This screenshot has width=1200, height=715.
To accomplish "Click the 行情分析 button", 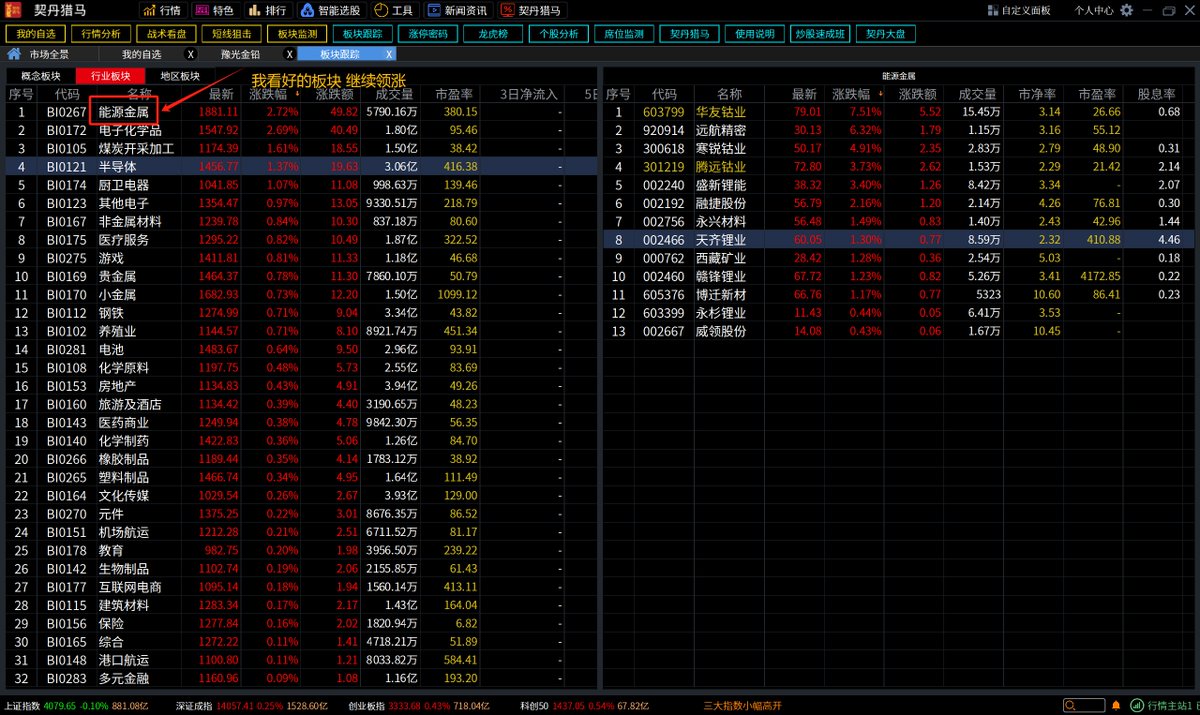I will click(102, 33).
